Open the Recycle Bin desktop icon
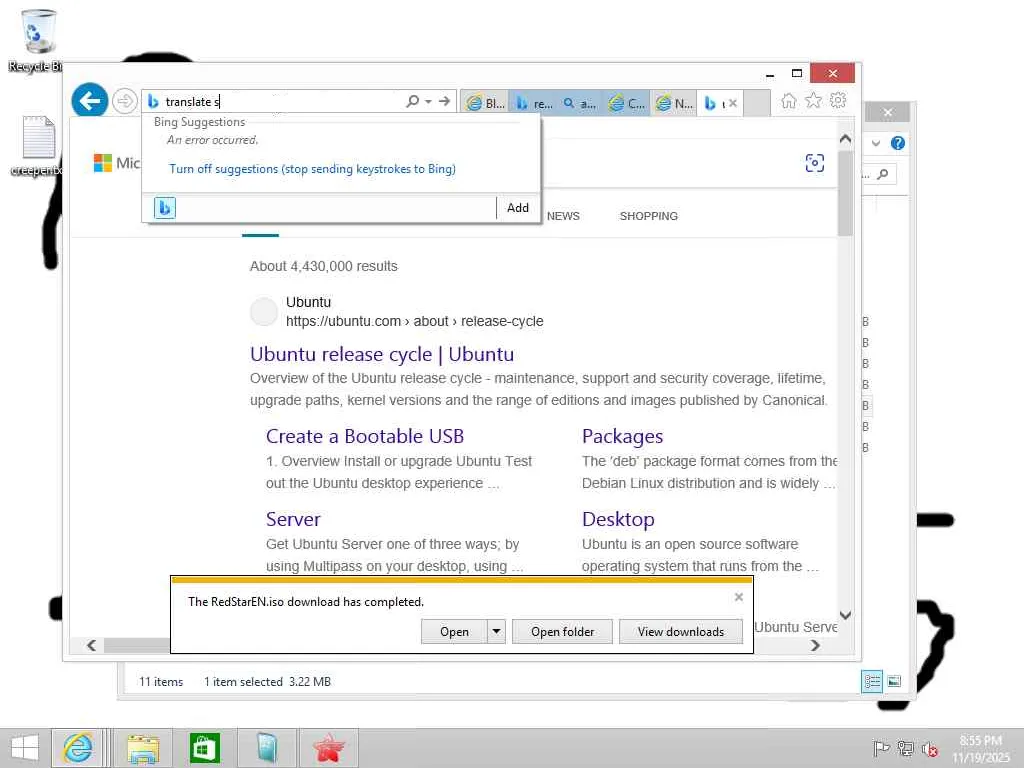 tap(37, 40)
